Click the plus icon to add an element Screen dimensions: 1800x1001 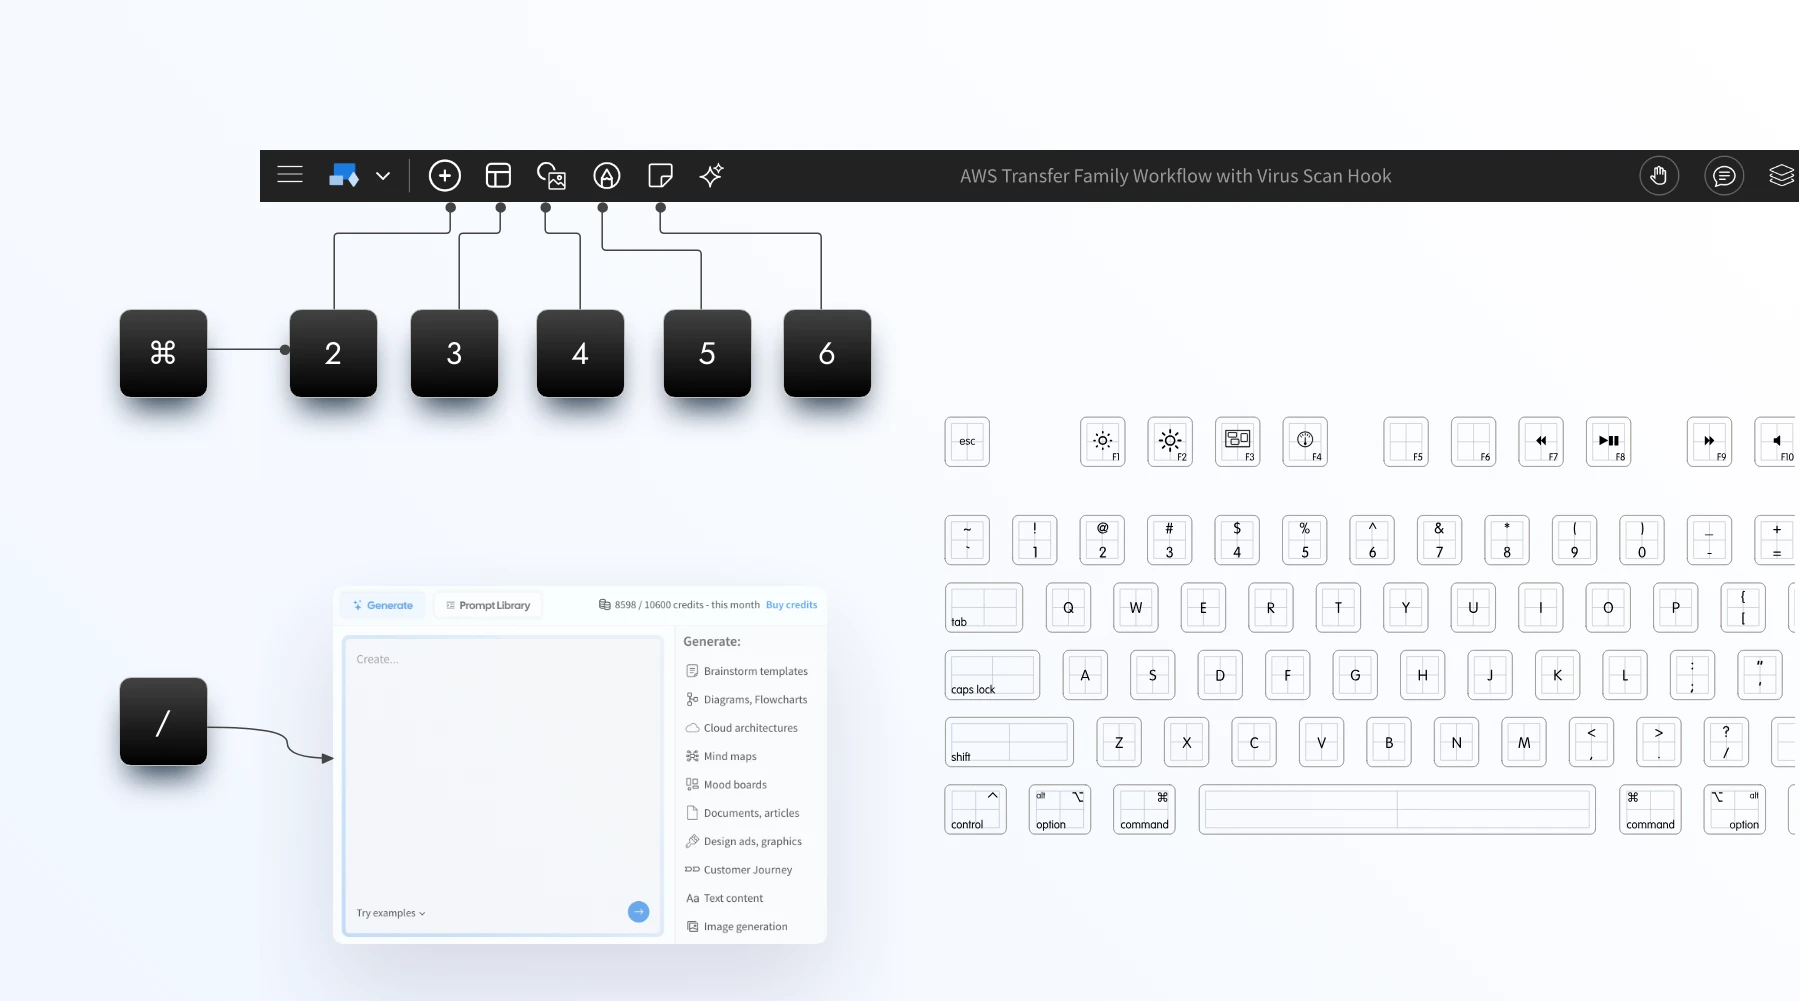click(x=445, y=175)
